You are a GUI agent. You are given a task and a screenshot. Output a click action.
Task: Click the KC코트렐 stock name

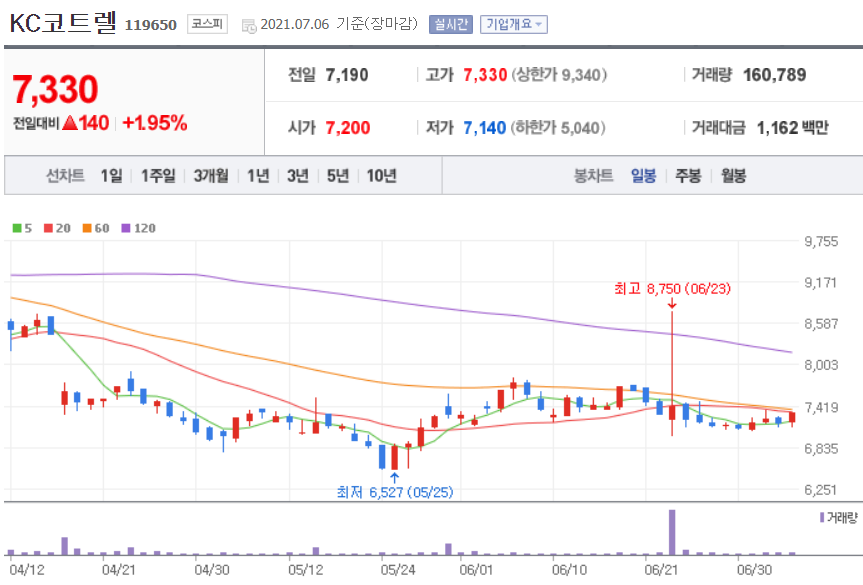pyautogui.click(x=63, y=23)
